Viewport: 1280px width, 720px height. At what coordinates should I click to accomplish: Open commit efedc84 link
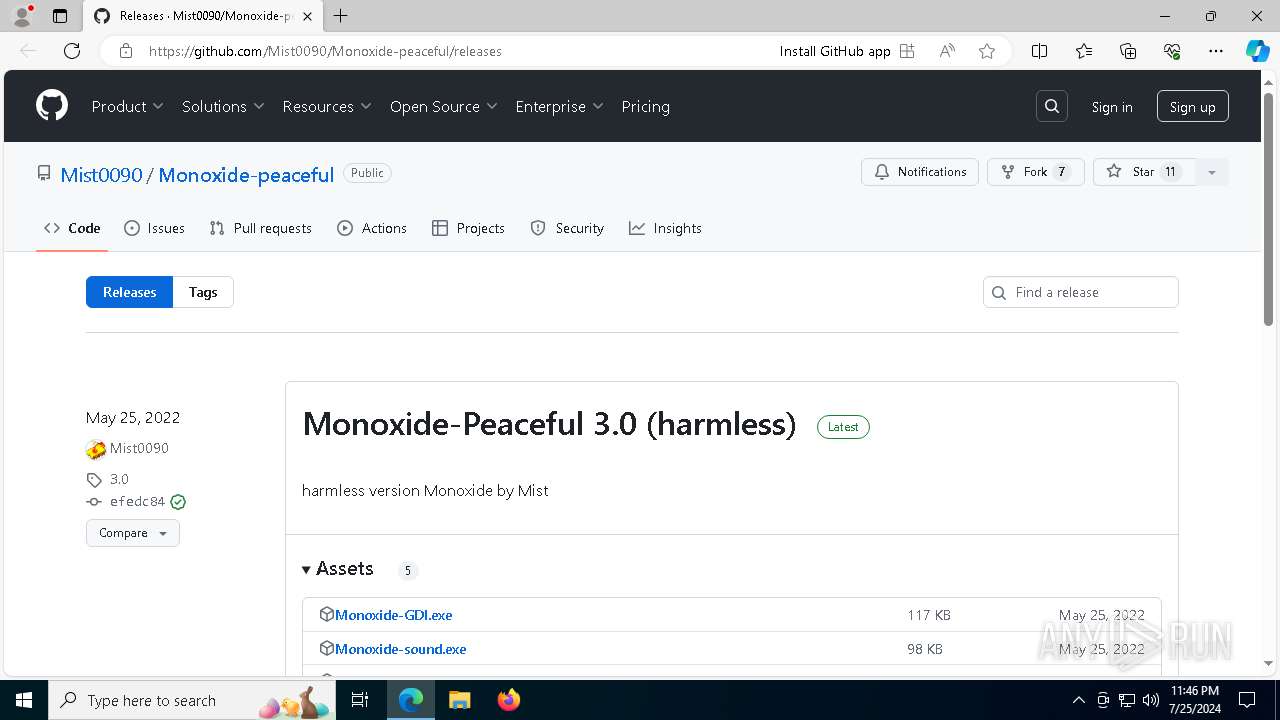pyautogui.click(x=137, y=502)
